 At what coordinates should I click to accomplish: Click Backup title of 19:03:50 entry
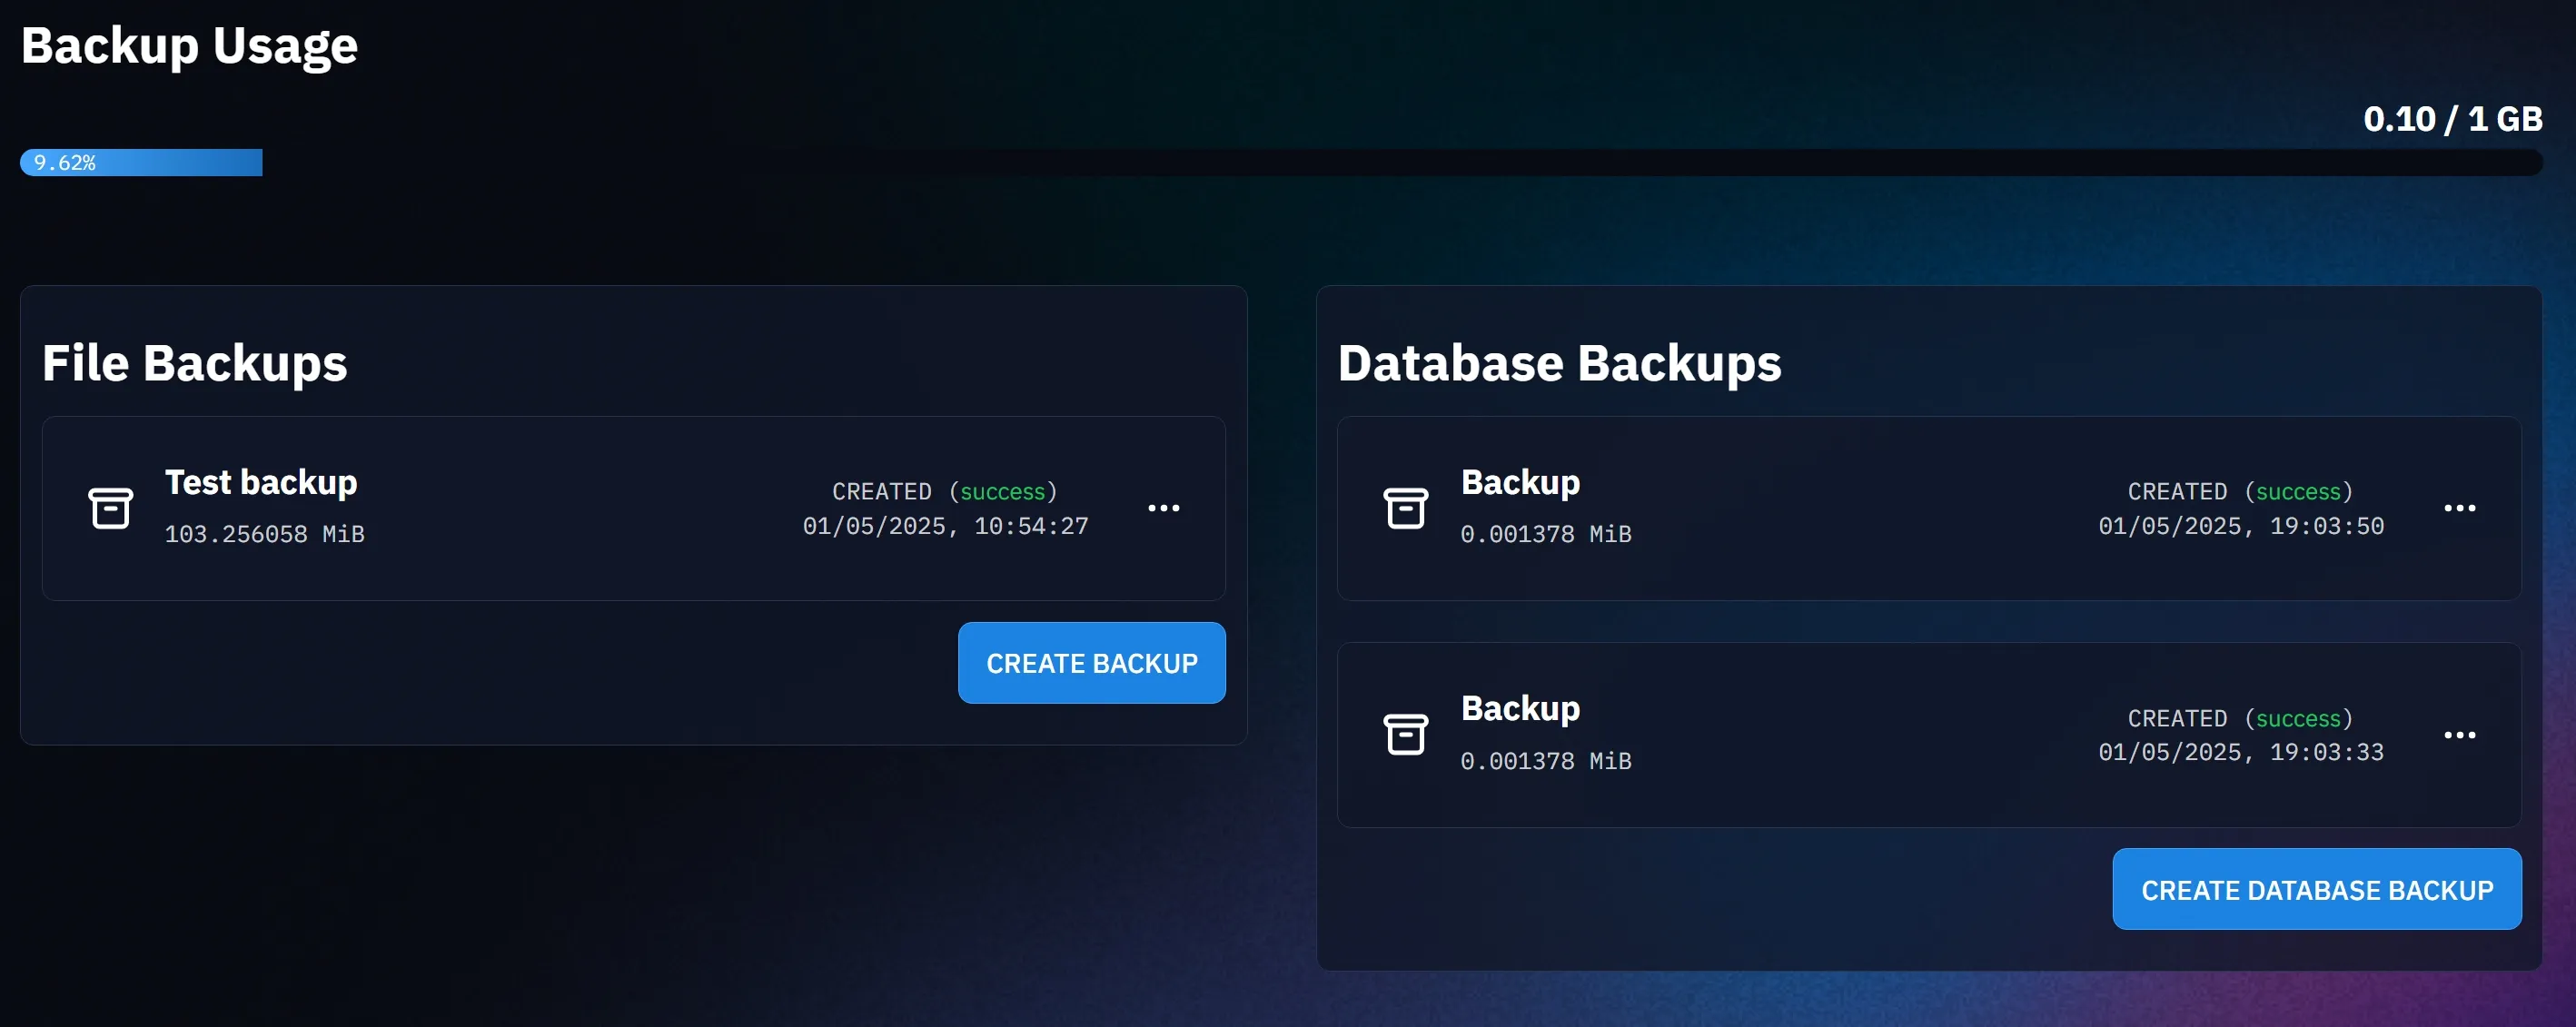(x=1520, y=482)
